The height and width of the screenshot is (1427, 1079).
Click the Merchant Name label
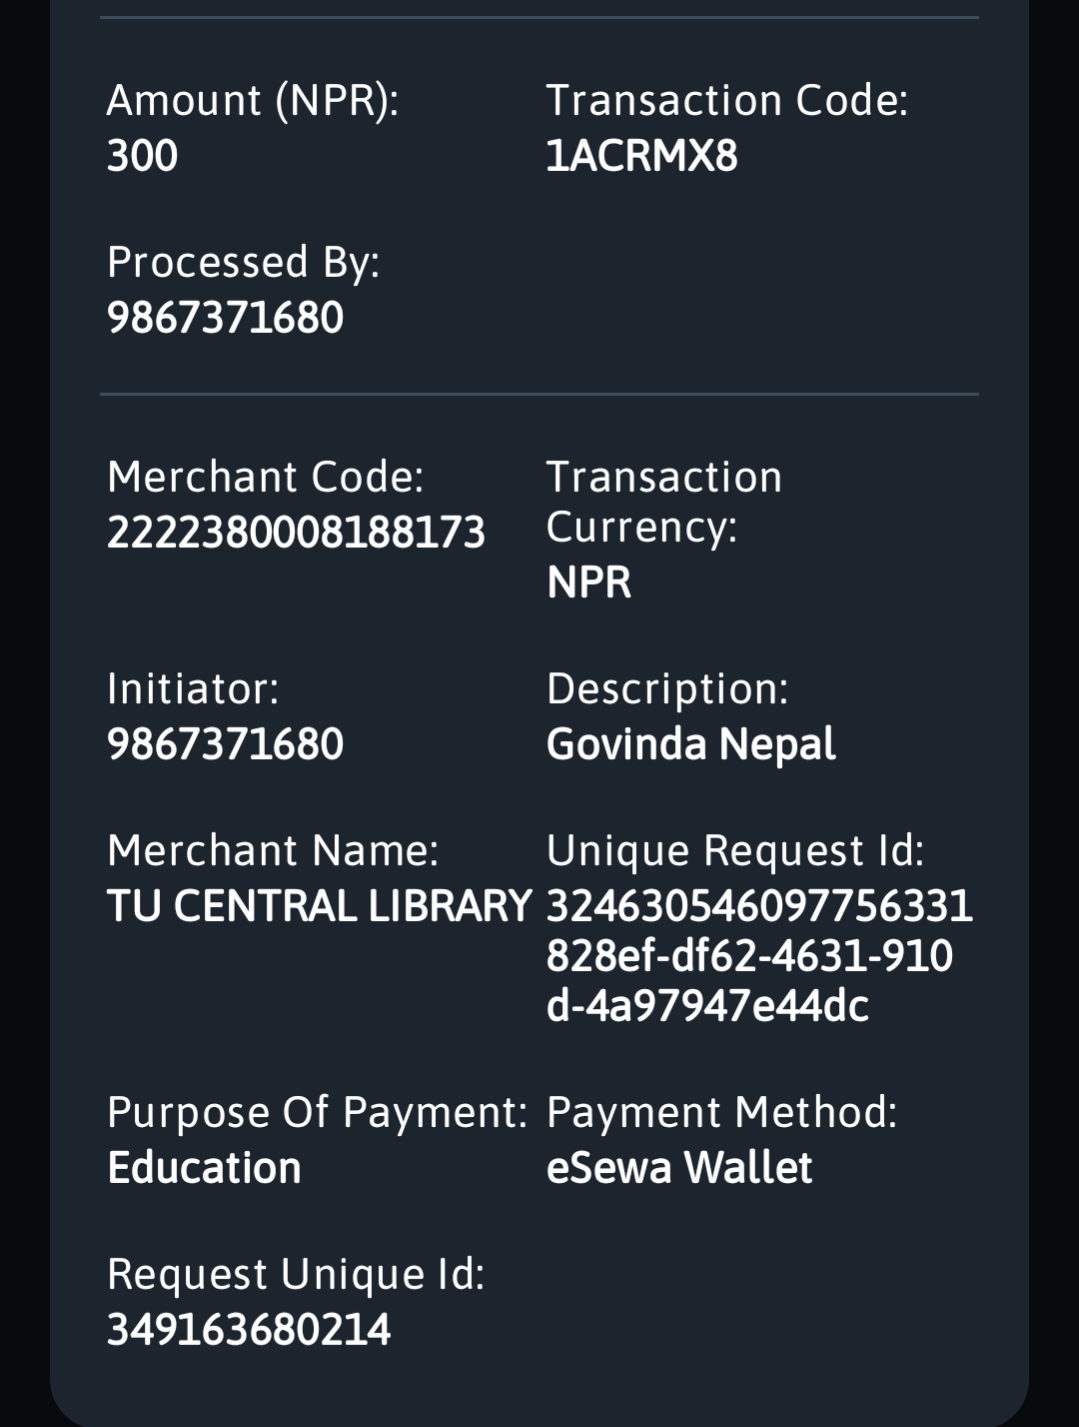272,851
